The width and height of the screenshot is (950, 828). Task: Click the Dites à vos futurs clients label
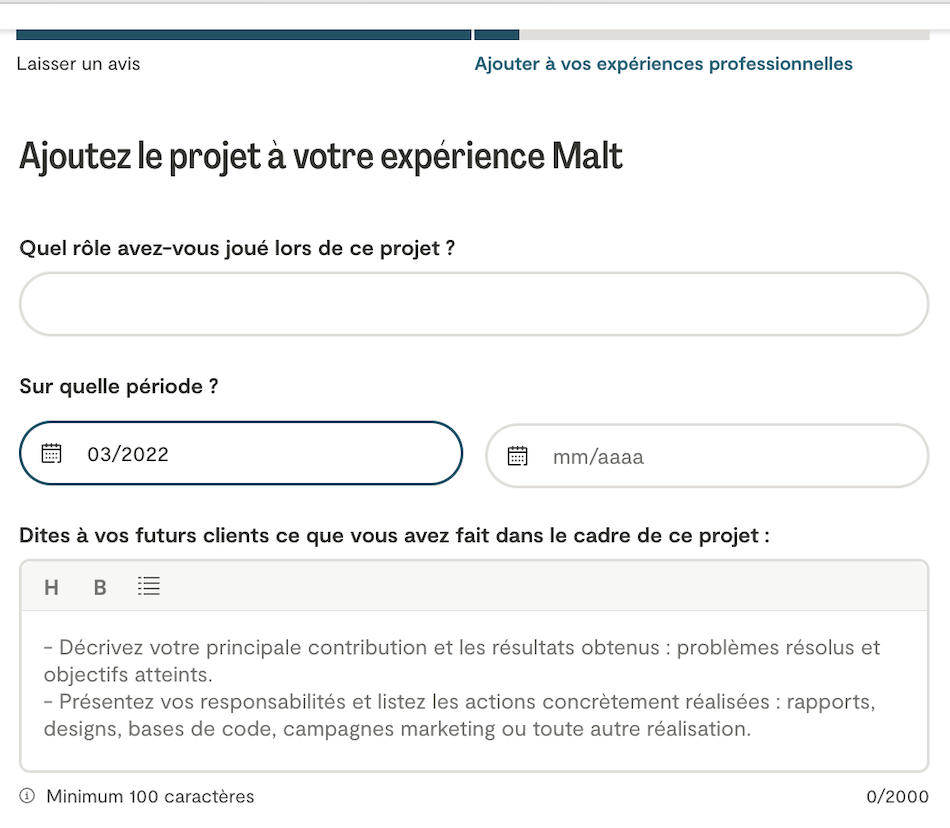394,535
